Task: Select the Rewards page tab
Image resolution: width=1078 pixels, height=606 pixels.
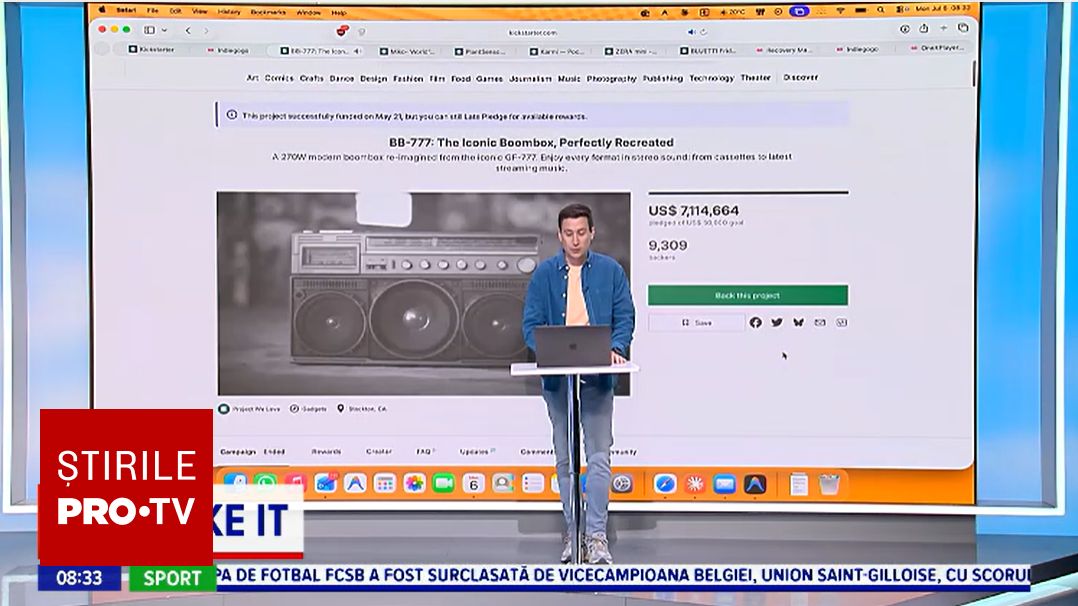Action: click(x=326, y=452)
